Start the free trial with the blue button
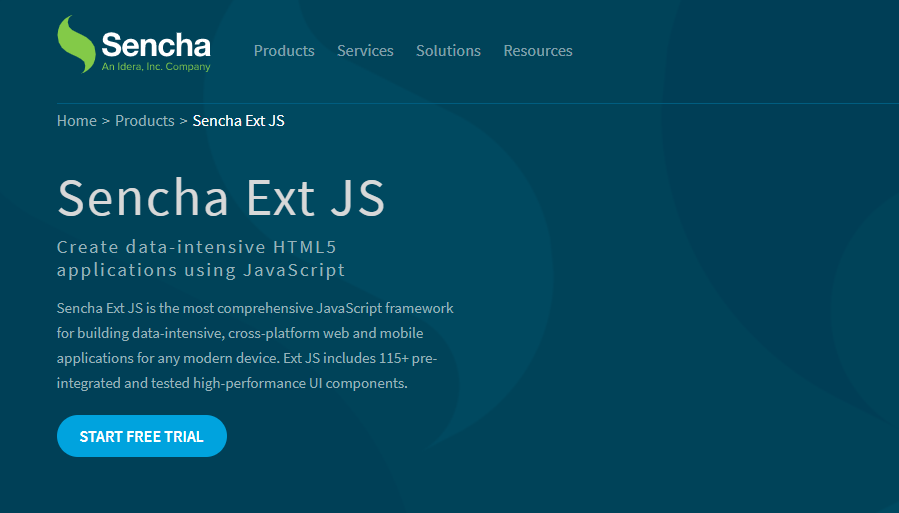The width and height of the screenshot is (899, 513). (x=142, y=436)
